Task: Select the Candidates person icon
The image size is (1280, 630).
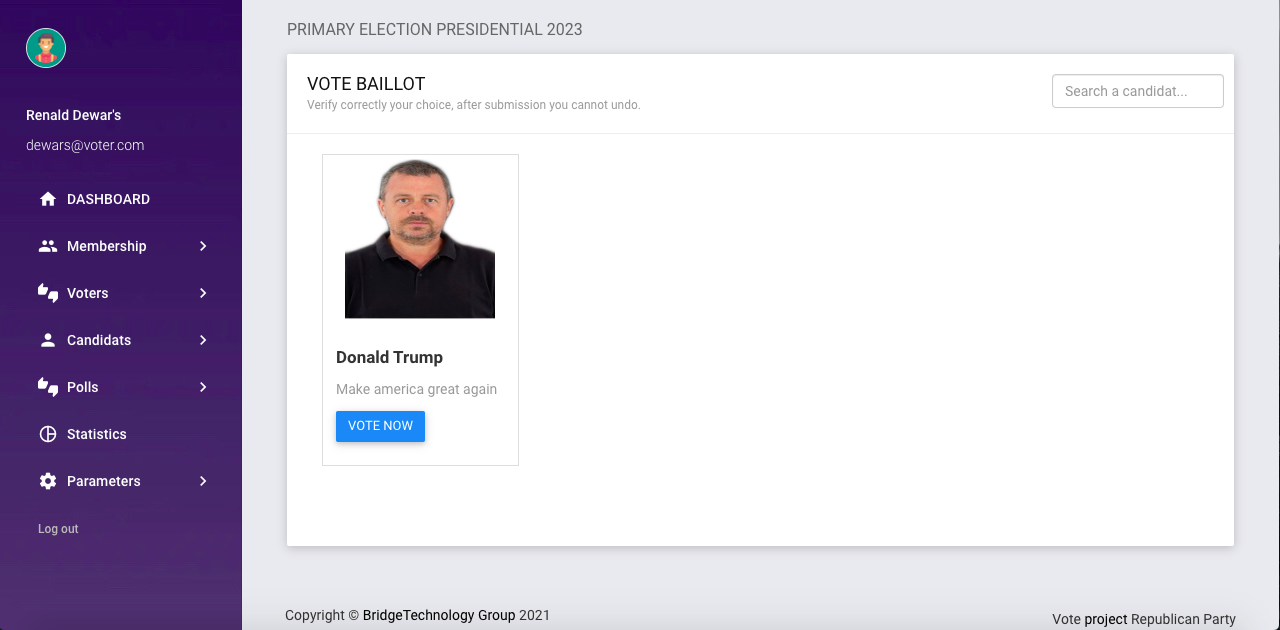Action: (47, 339)
